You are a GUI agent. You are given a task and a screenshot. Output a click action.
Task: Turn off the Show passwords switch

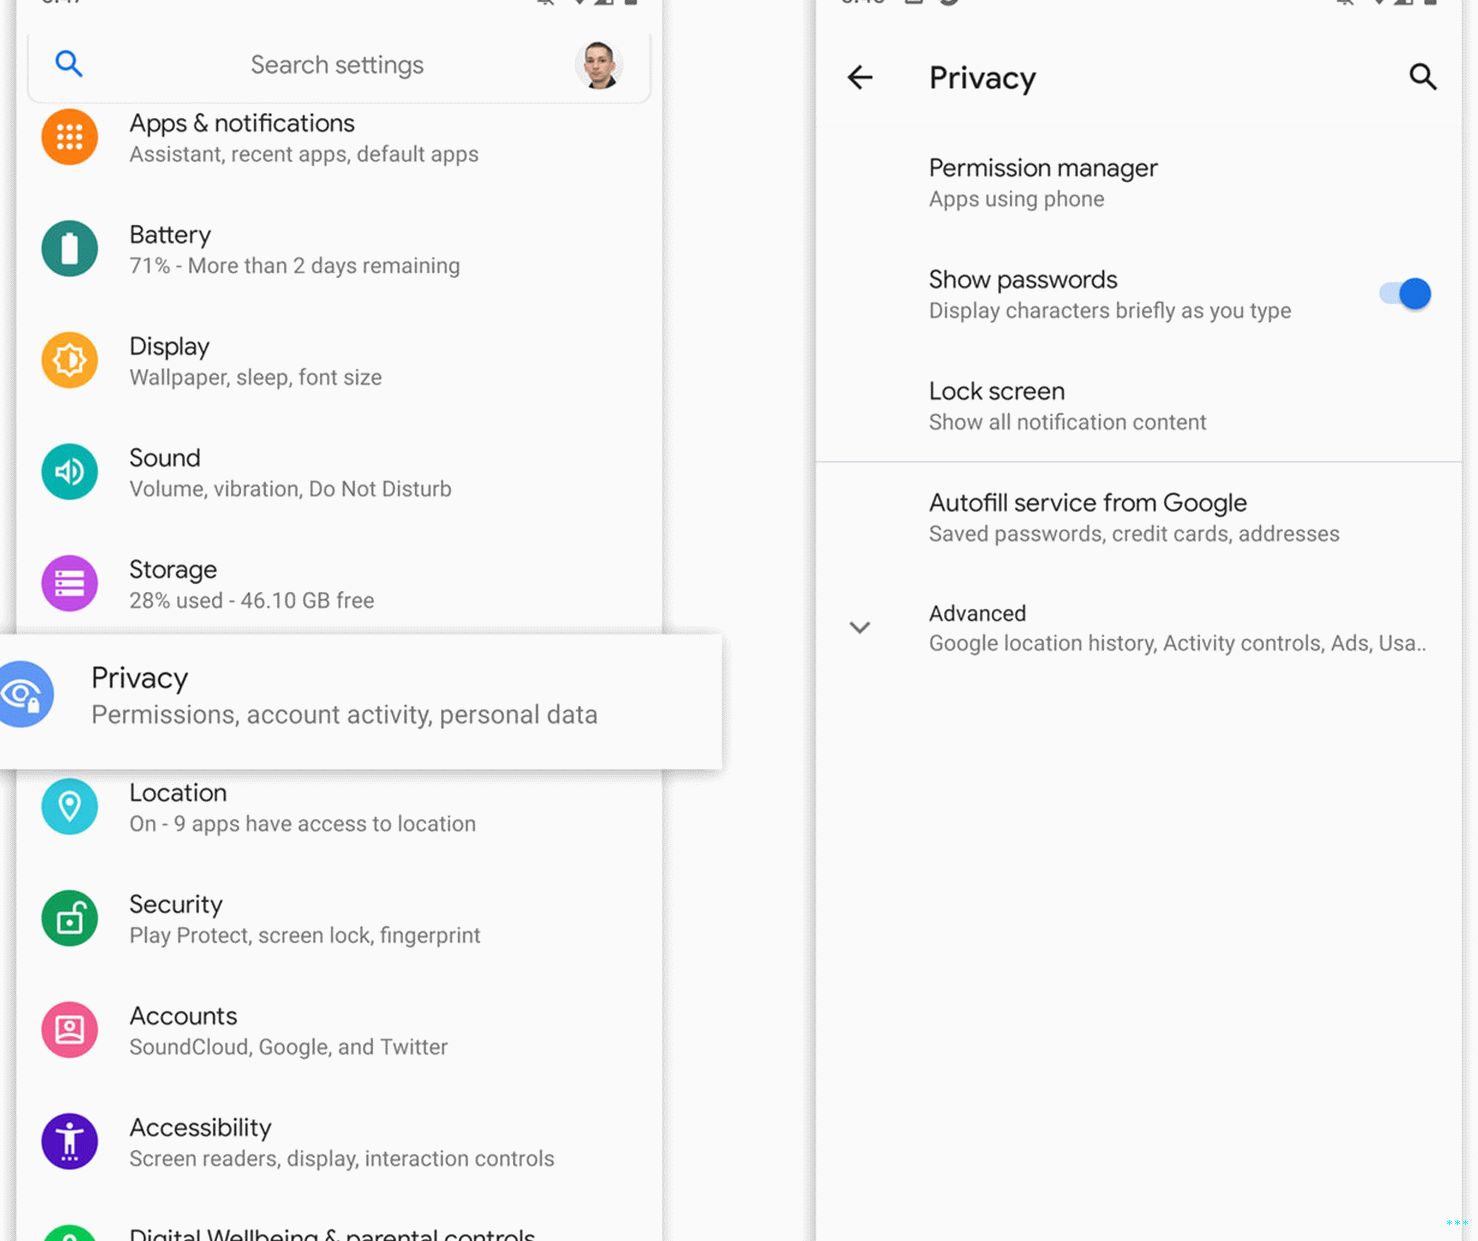(1405, 294)
